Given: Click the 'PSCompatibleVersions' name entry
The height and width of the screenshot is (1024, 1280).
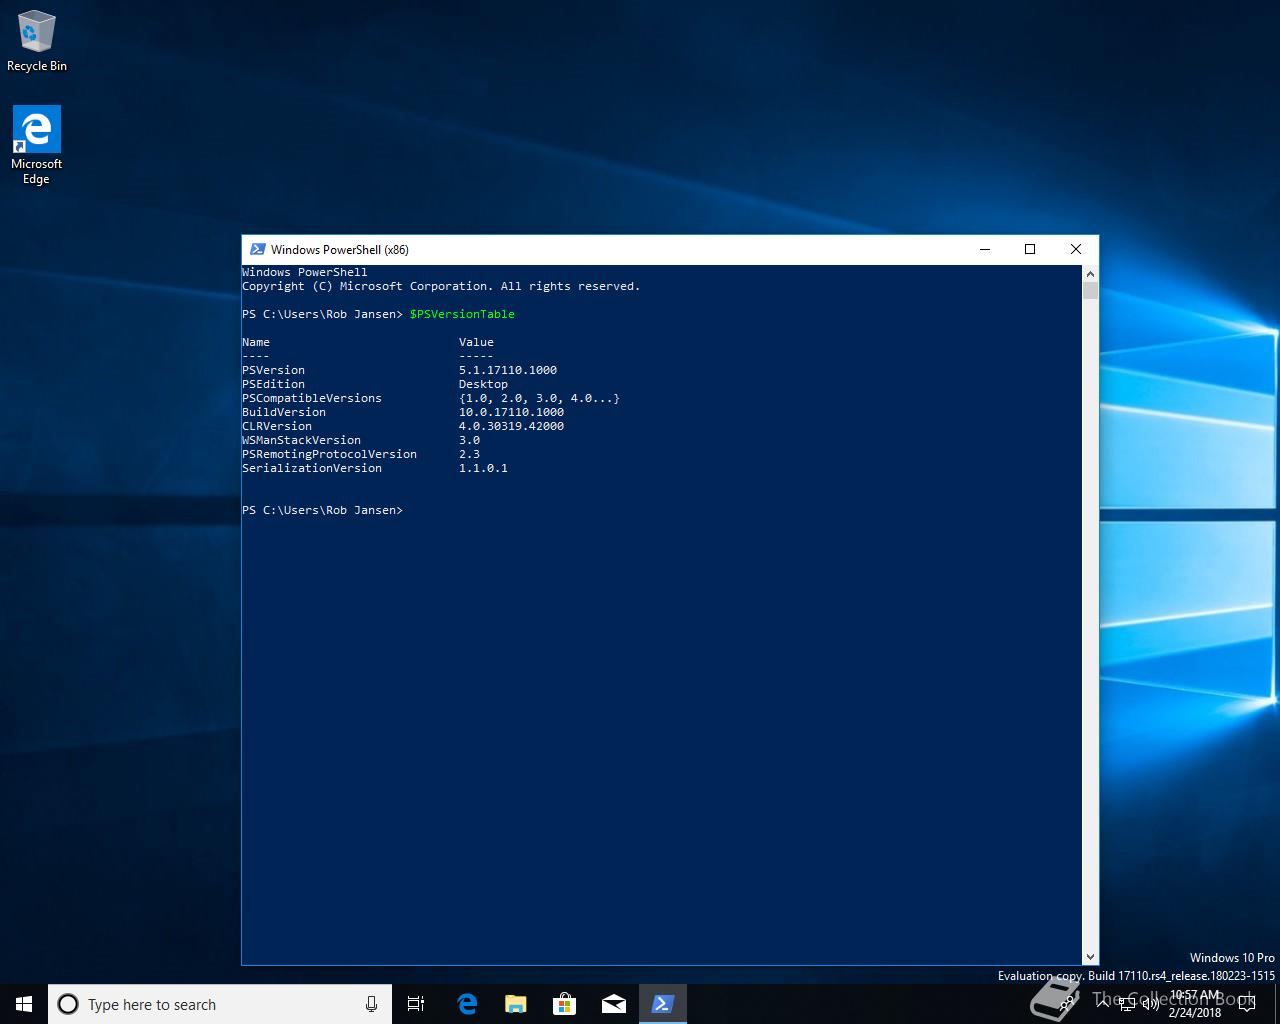Looking at the screenshot, I should [312, 398].
